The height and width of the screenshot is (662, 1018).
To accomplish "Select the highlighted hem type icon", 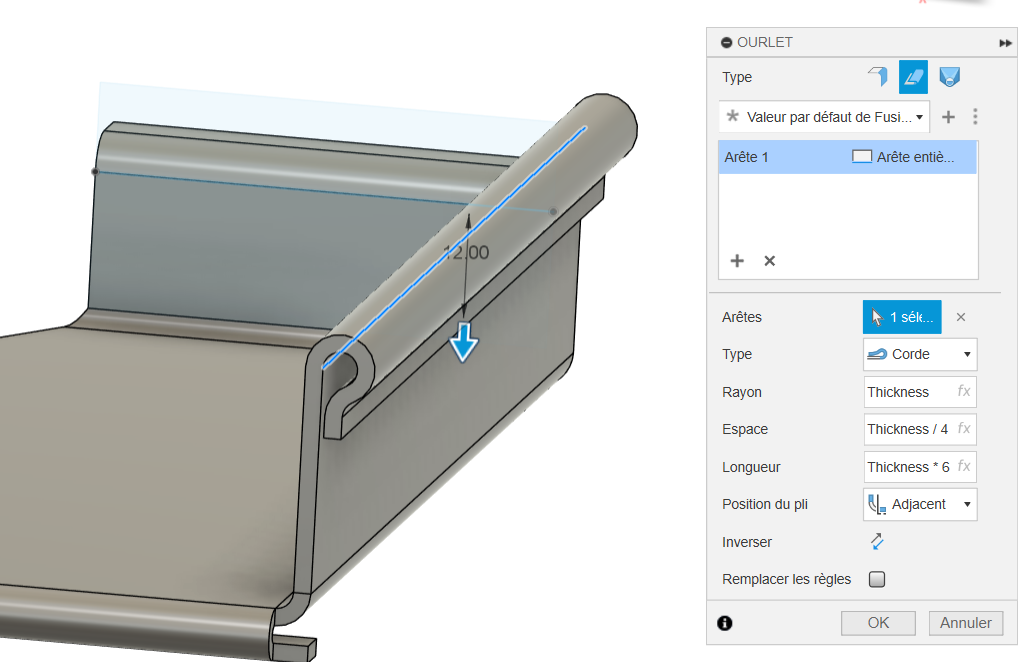I will pos(913,77).
